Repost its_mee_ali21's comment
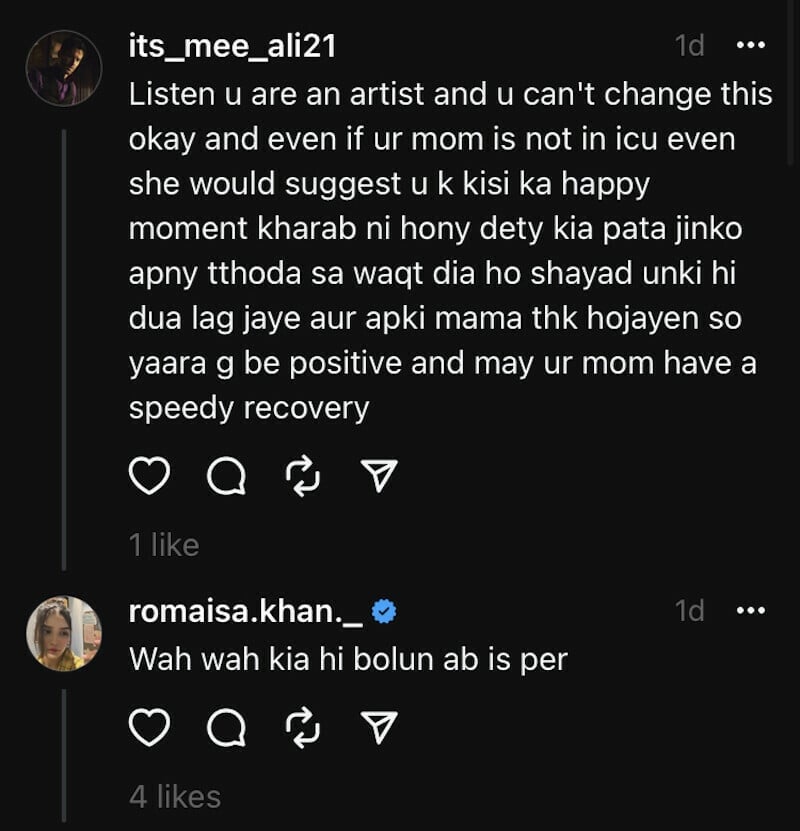Image resolution: width=800 pixels, height=831 pixels. point(301,479)
